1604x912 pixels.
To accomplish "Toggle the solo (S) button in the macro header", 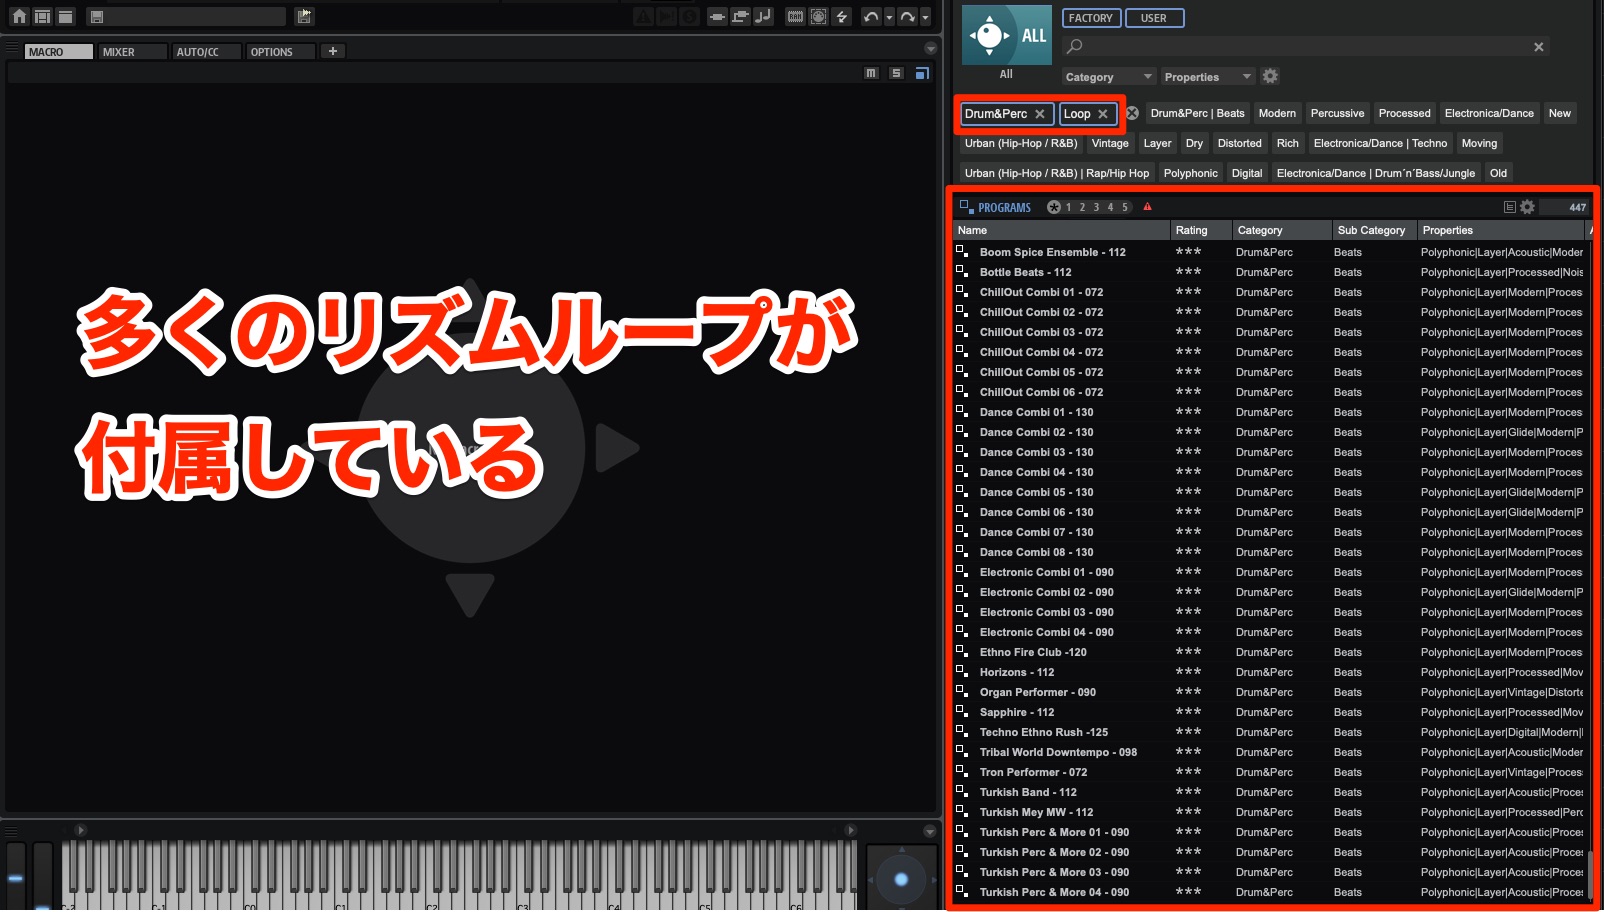I will pyautogui.click(x=896, y=73).
